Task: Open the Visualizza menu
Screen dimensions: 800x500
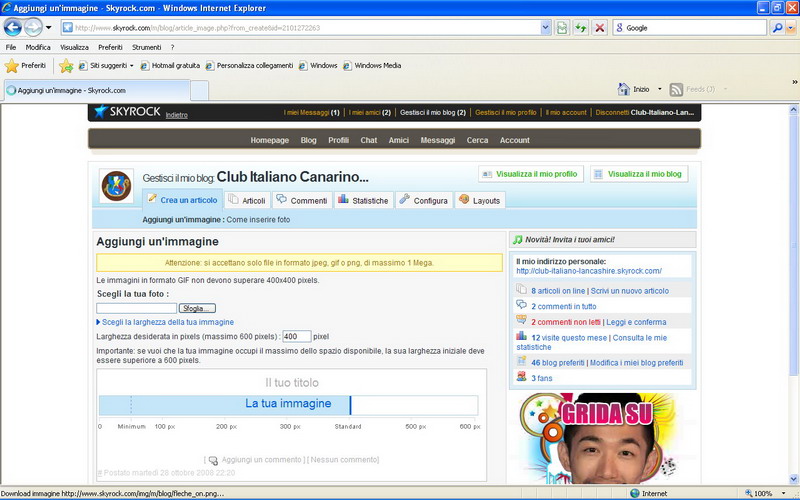Action: [74, 47]
